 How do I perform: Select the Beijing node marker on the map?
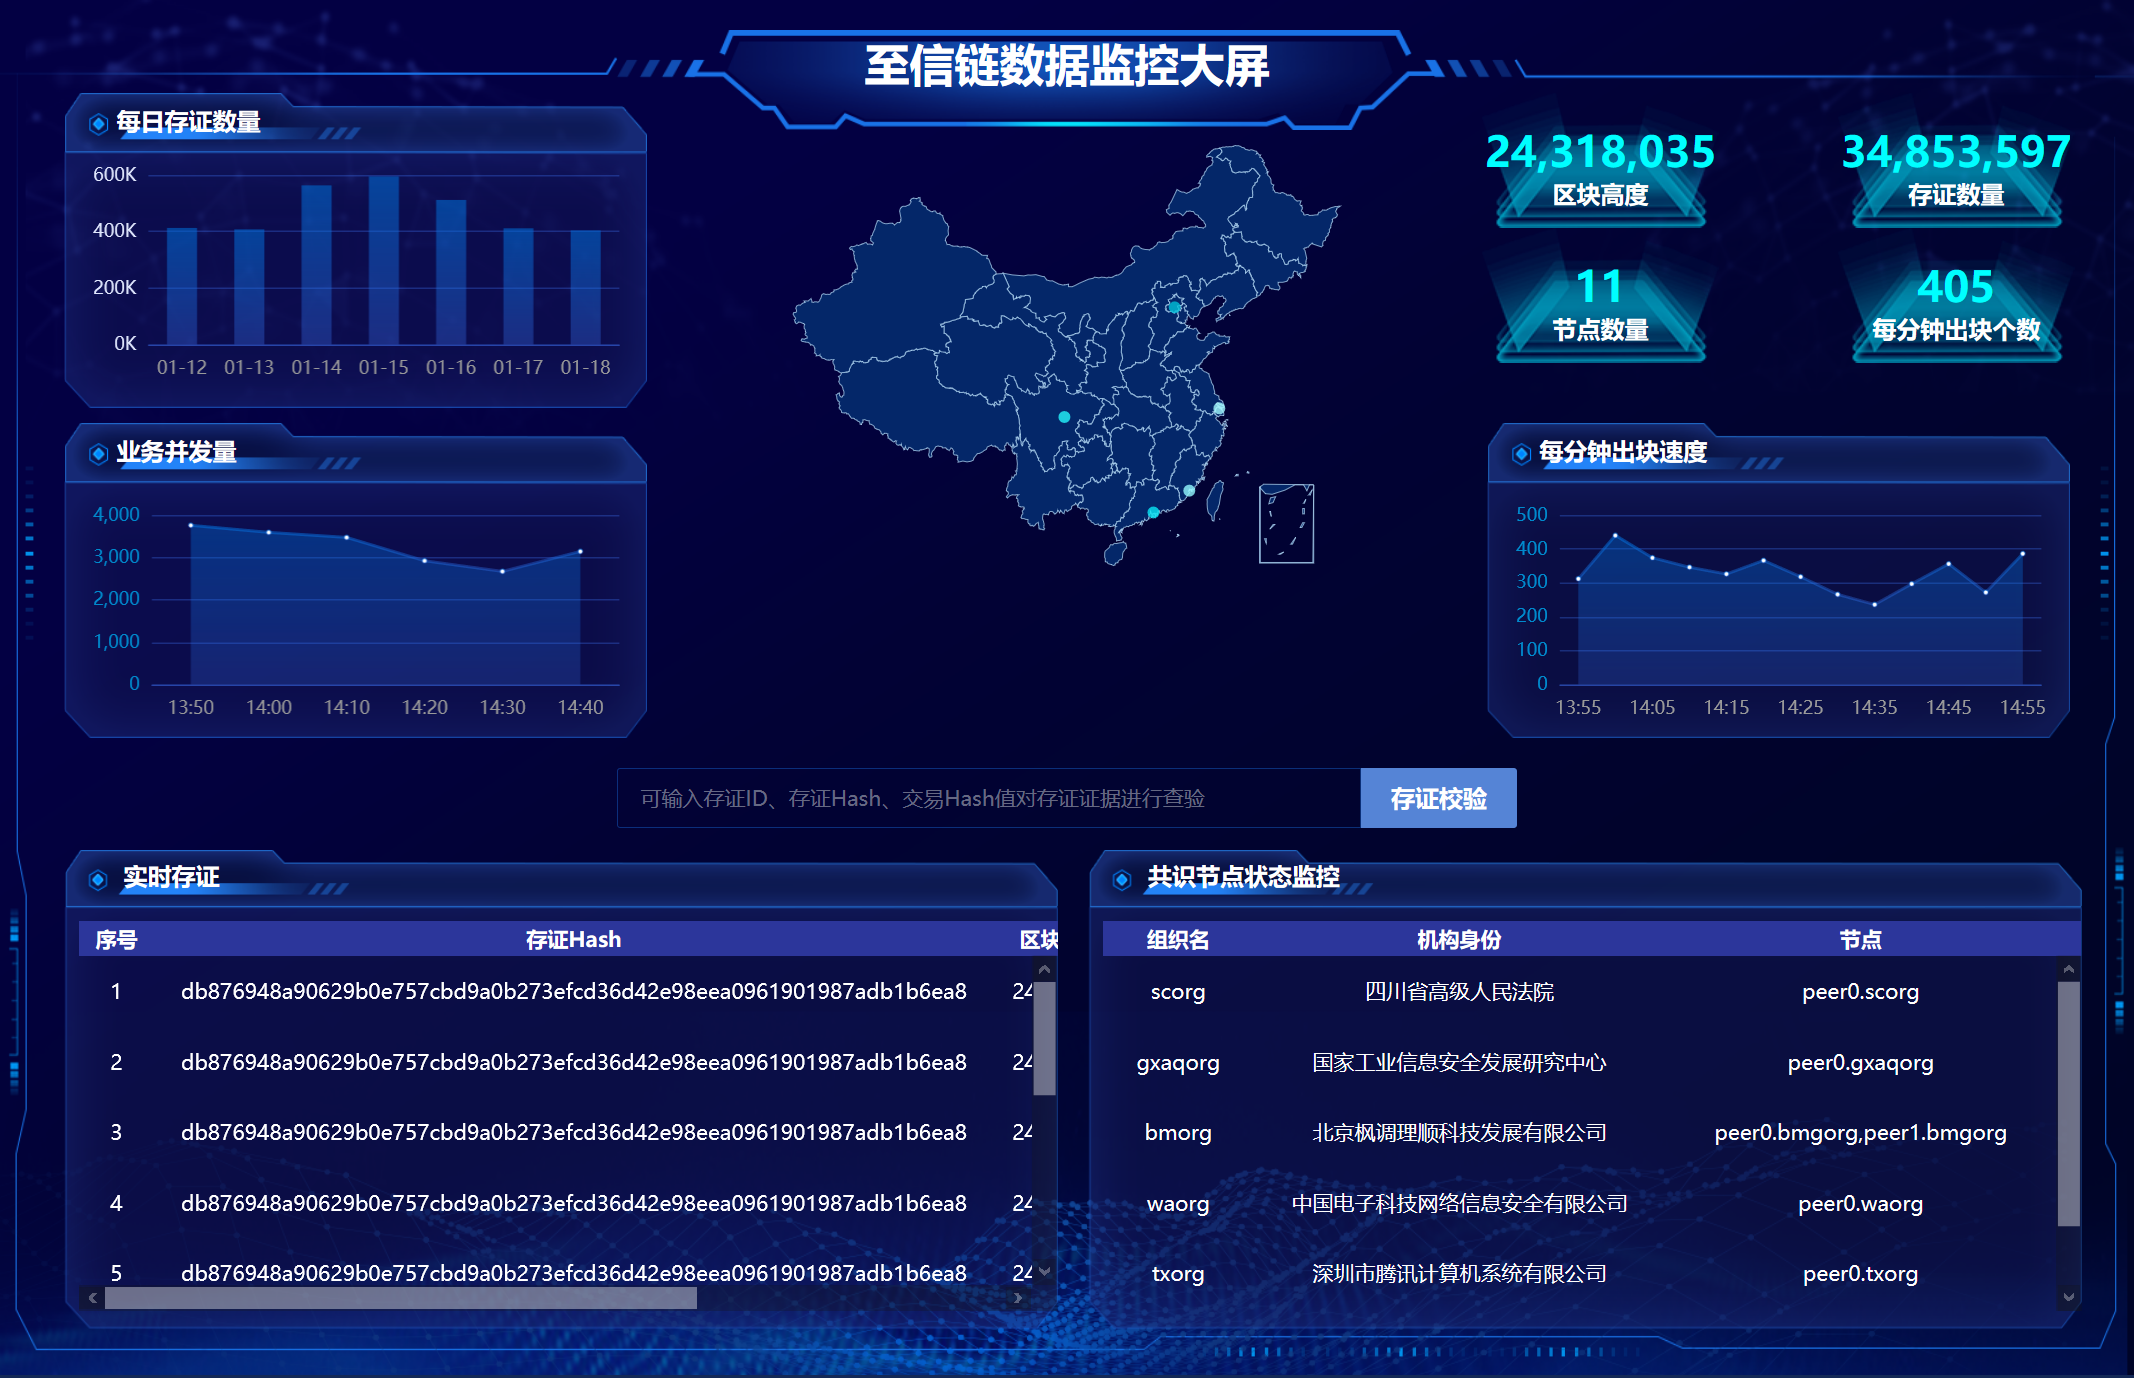(1174, 307)
